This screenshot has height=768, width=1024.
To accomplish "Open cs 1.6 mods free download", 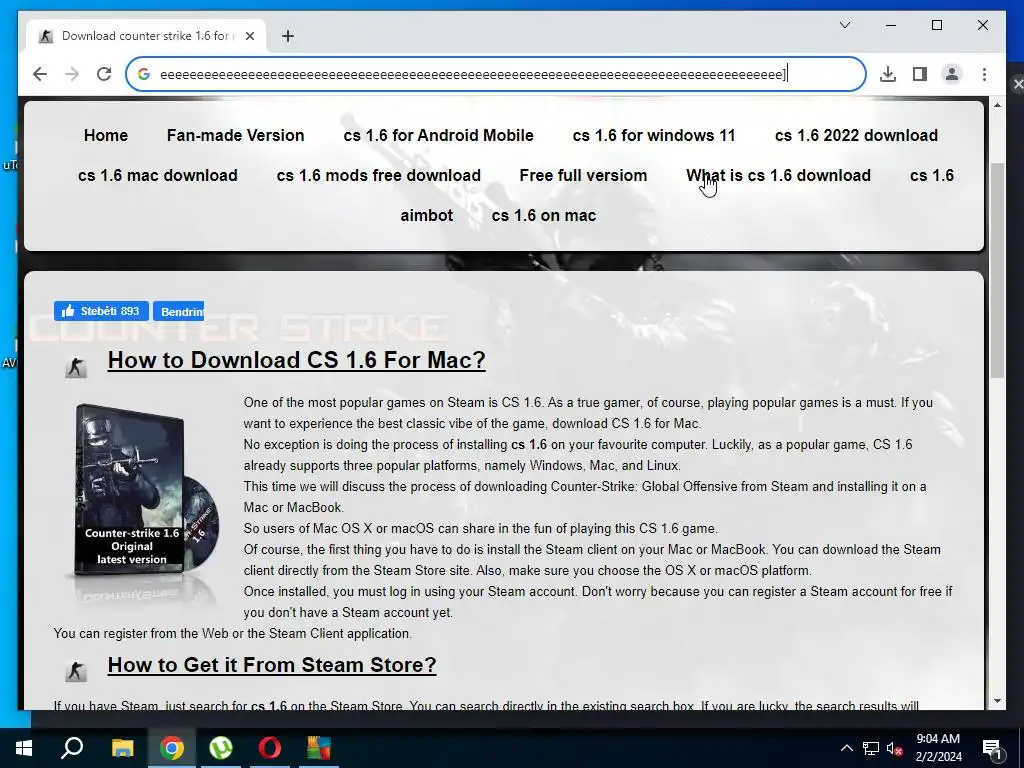I will (x=378, y=176).
